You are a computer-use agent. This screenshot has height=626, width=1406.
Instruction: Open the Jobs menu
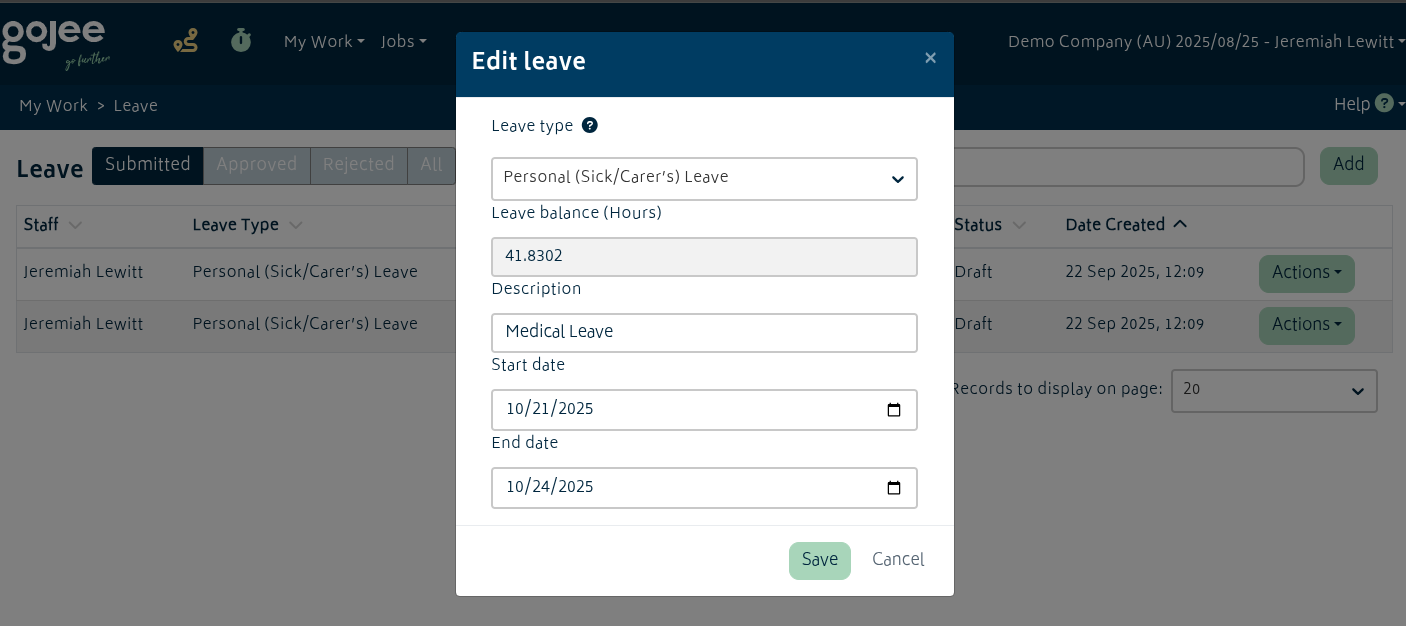403,42
